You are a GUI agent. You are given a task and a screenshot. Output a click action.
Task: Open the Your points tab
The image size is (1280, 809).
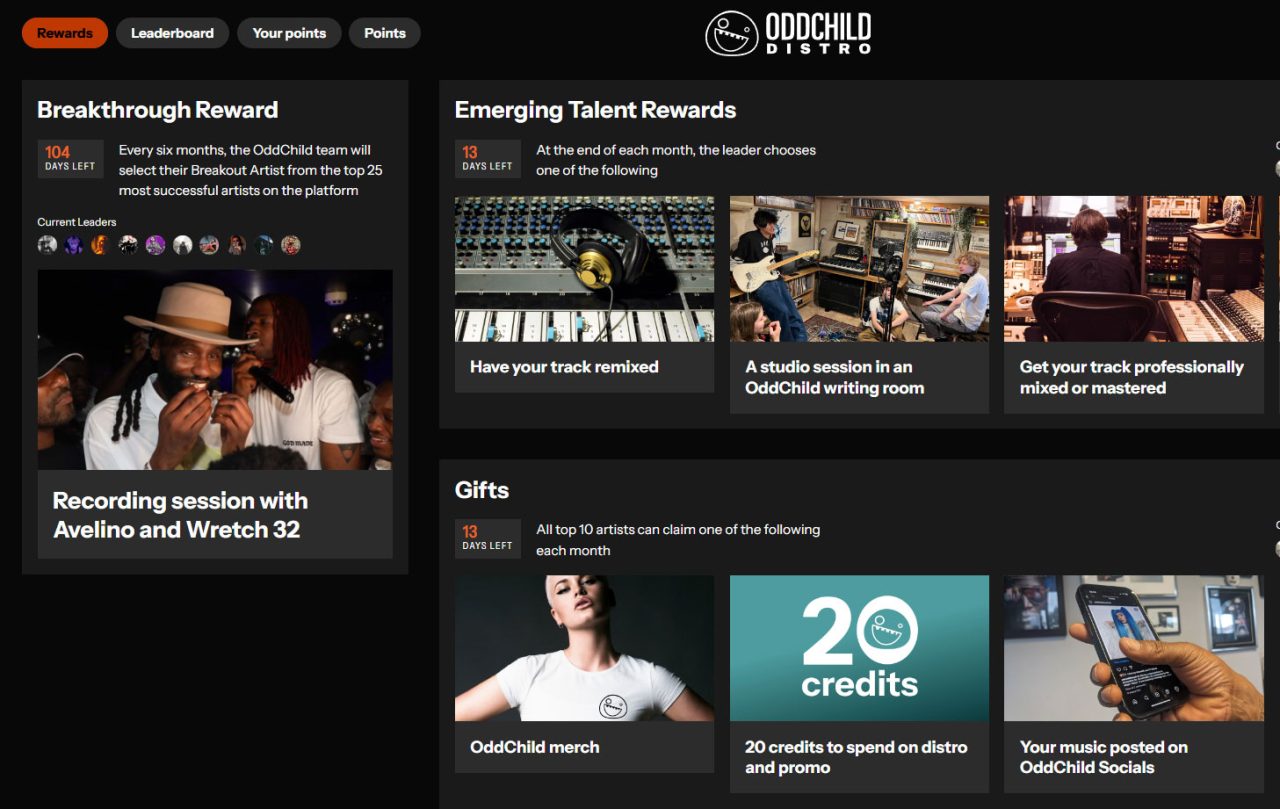[x=289, y=33]
